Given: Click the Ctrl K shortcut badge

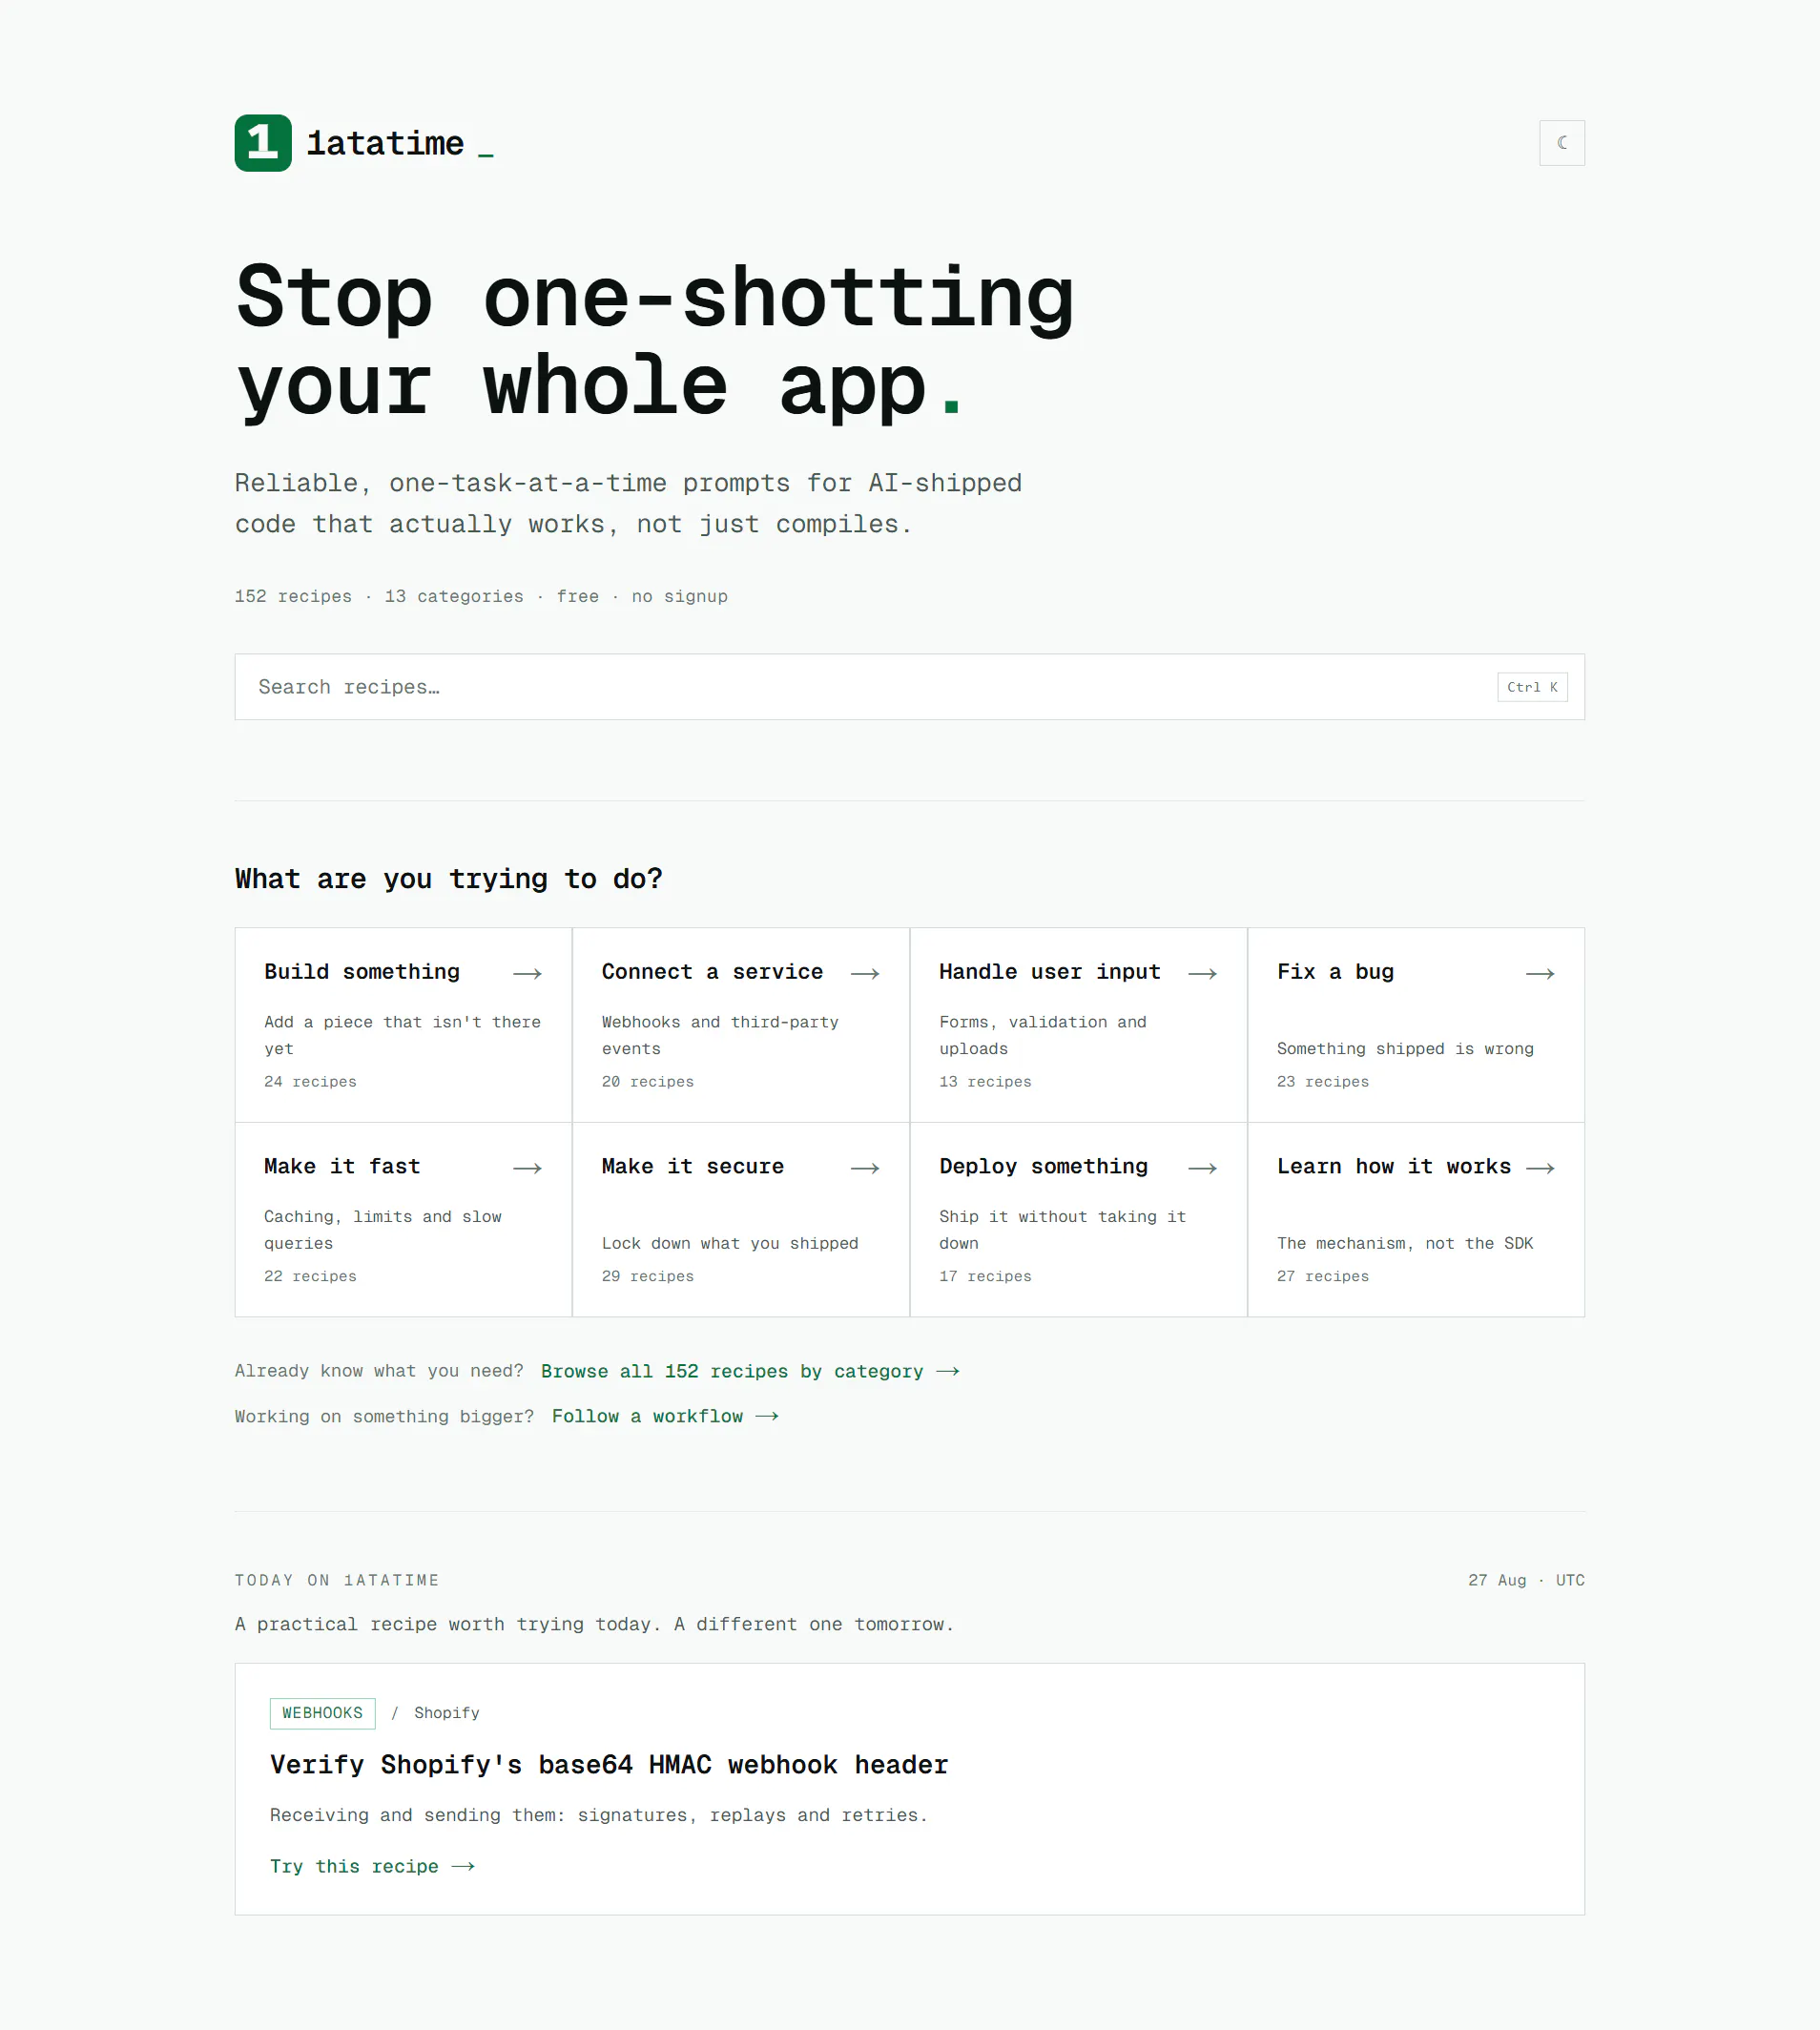Looking at the screenshot, I should (x=1532, y=687).
